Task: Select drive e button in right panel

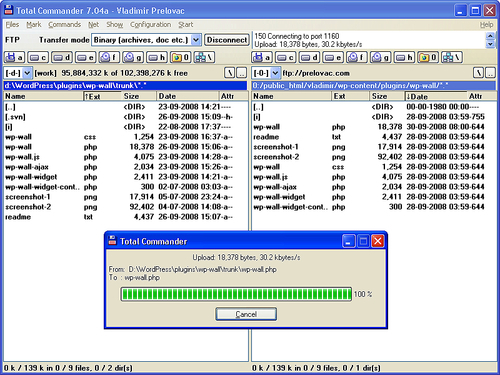Action: 333,57
